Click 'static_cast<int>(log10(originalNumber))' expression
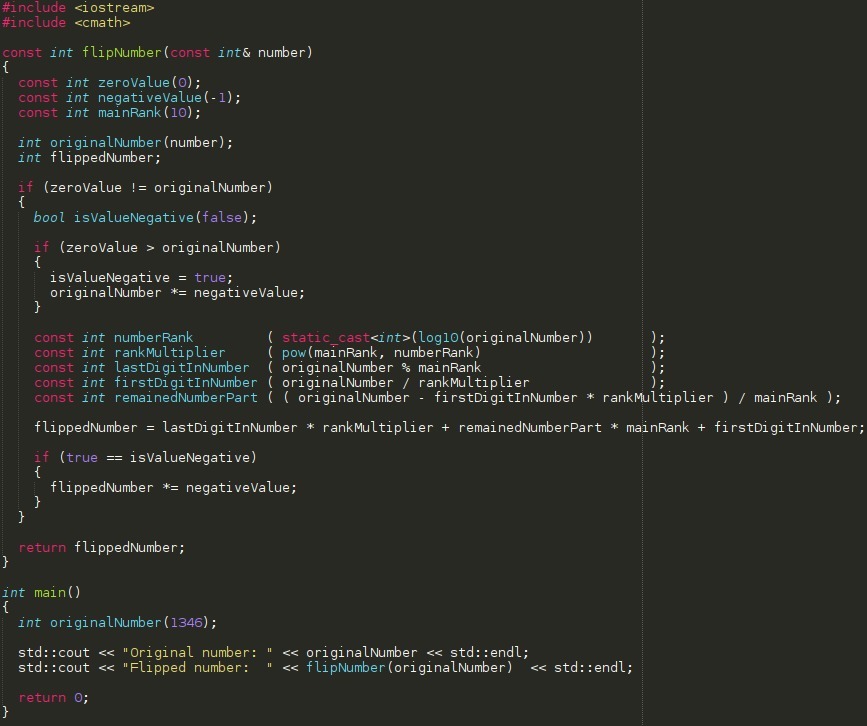Screen dimensions: 867x726 tap(437, 337)
